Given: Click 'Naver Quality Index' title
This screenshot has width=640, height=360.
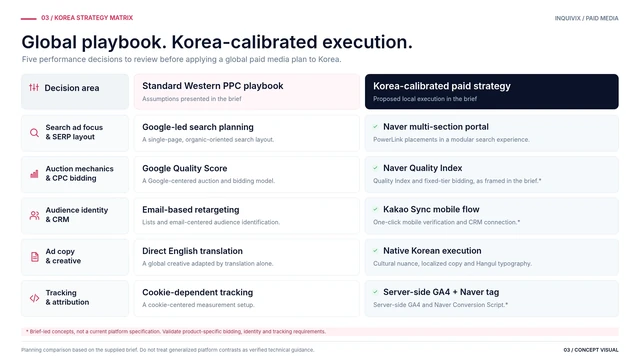Looking at the screenshot, I should pyautogui.click(x=422, y=168).
